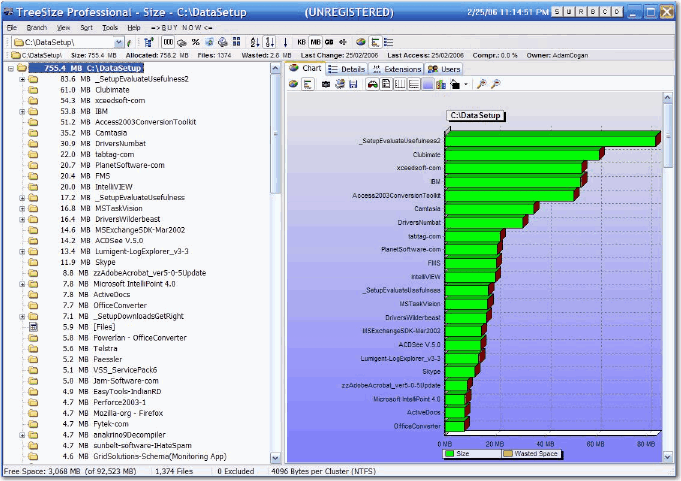The height and width of the screenshot is (481, 681).
Task: Expand the IBM folder node
Action: [22, 111]
